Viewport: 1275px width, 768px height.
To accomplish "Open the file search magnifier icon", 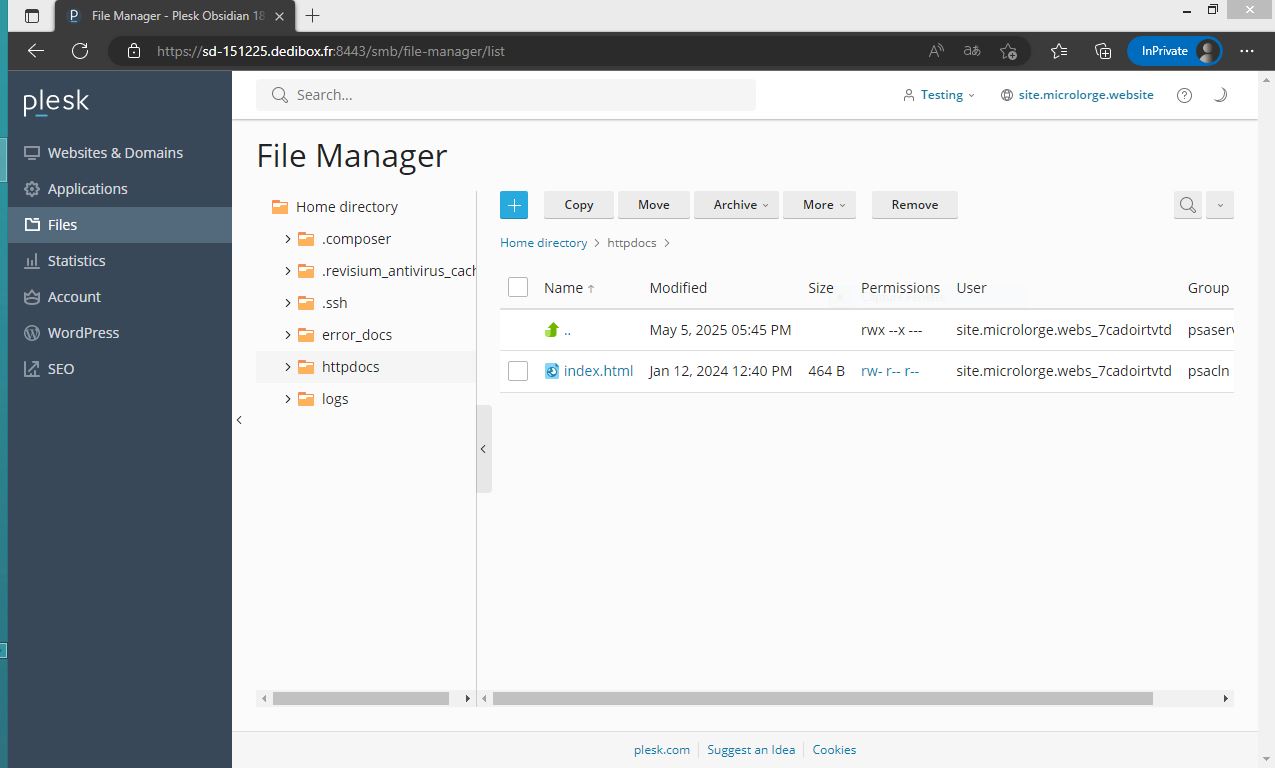I will pos(1187,204).
